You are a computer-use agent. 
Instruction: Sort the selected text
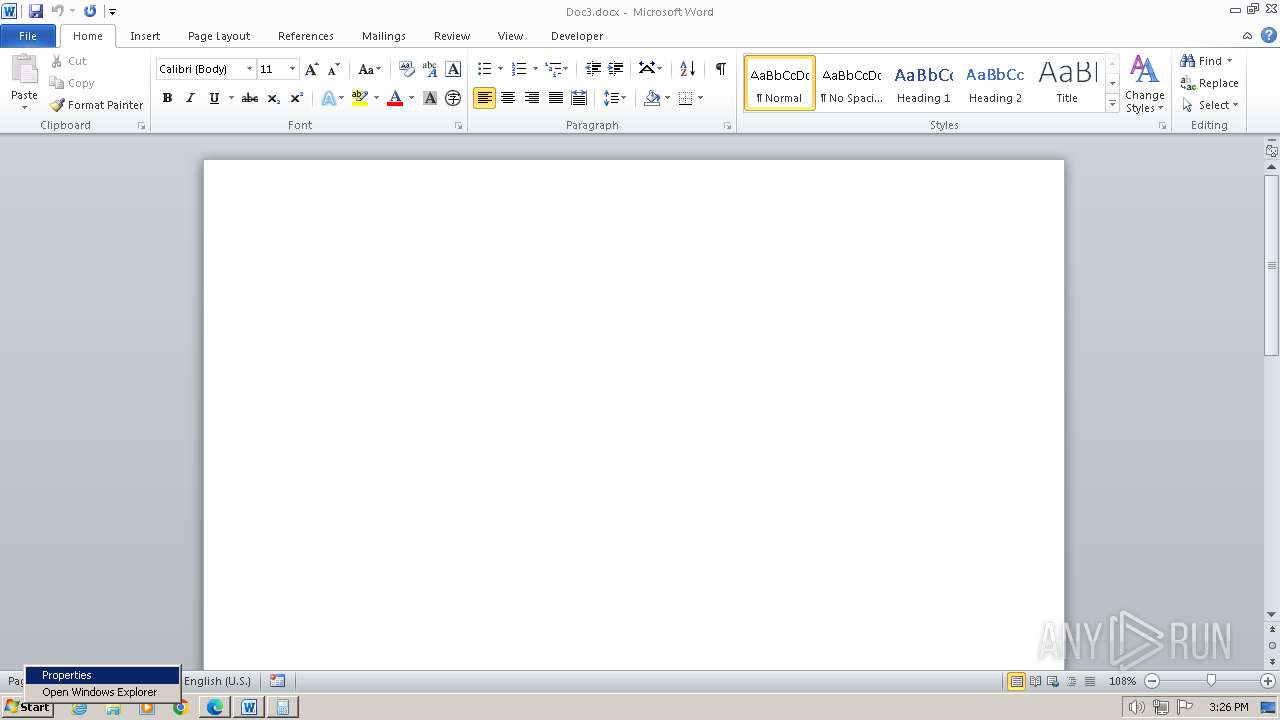687,69
